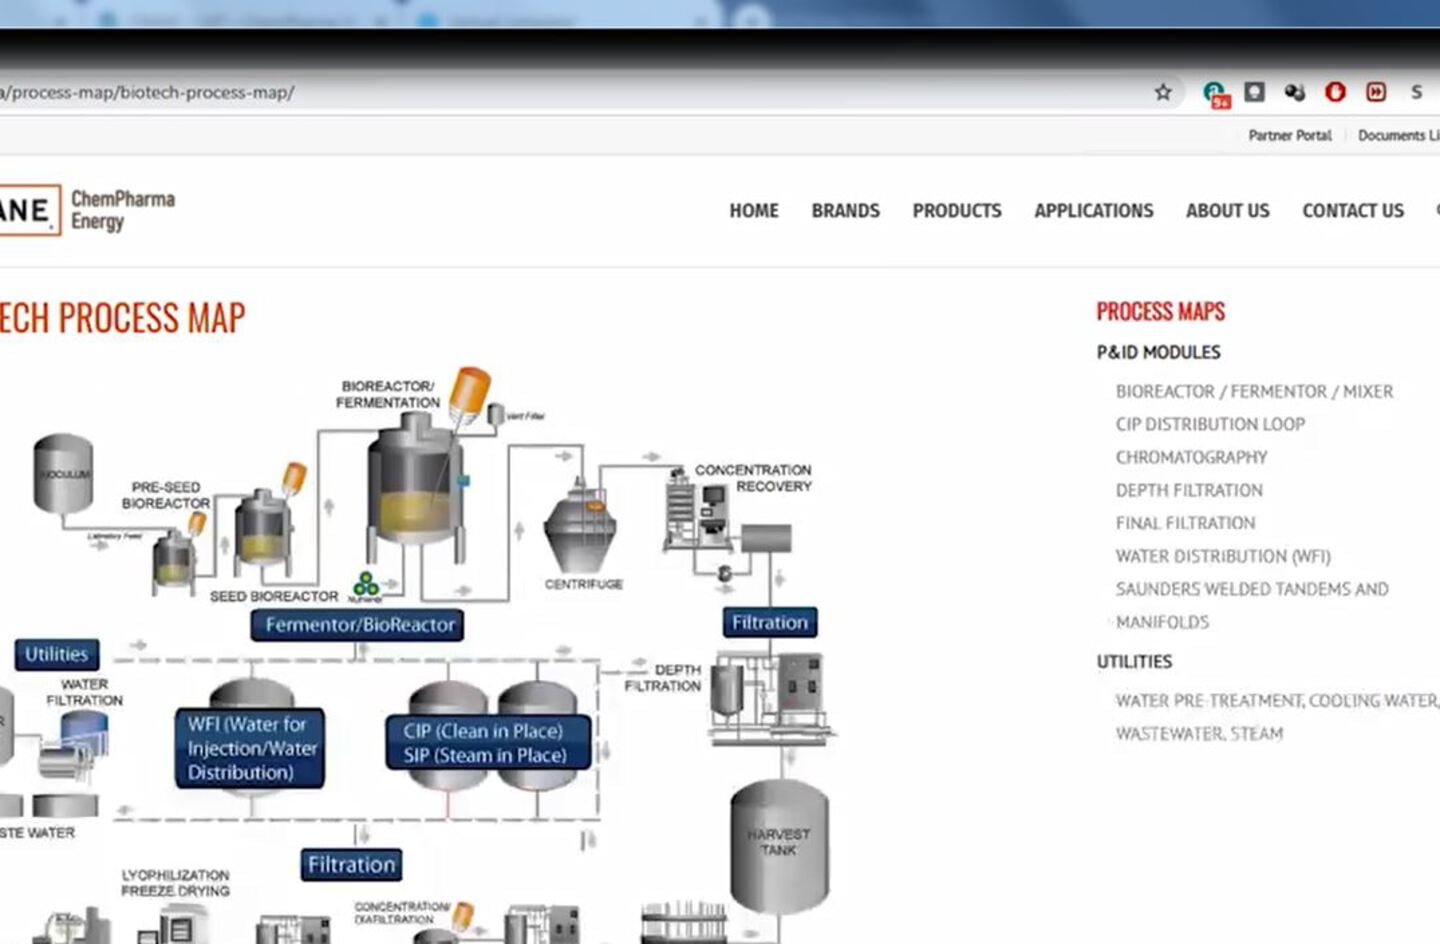Viewport: 1440px width, 944px height.
Task: Open the CIP Distribution Loop link
Action: (1210, 424)
